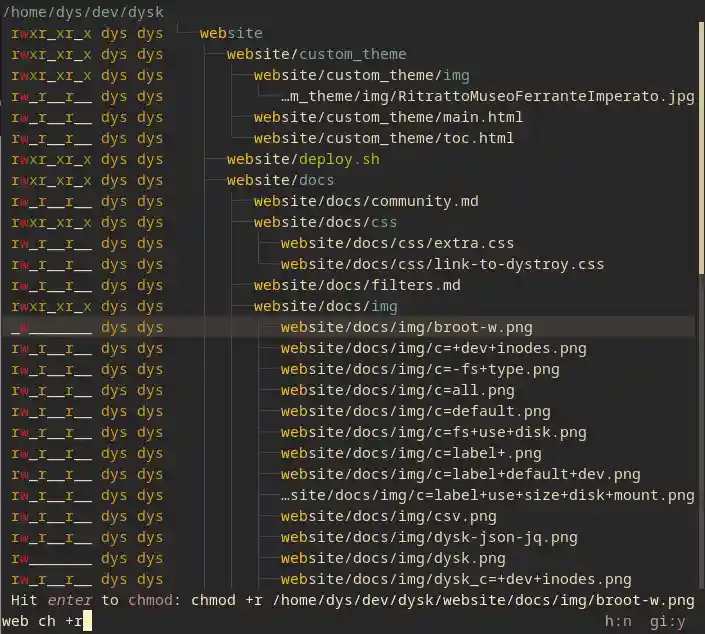The width and height of the screenshot is (705, 634).
Task: Click the owner 'dys' on the broot-w.png row
Action: 114,327
